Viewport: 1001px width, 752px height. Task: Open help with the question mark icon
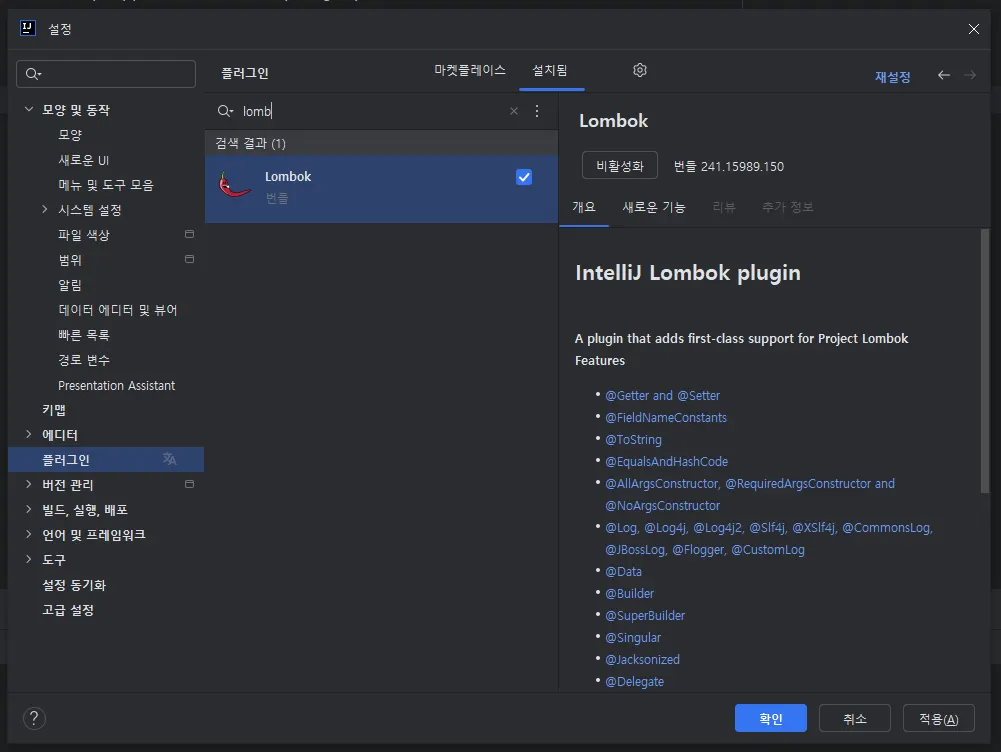[34, 718]
